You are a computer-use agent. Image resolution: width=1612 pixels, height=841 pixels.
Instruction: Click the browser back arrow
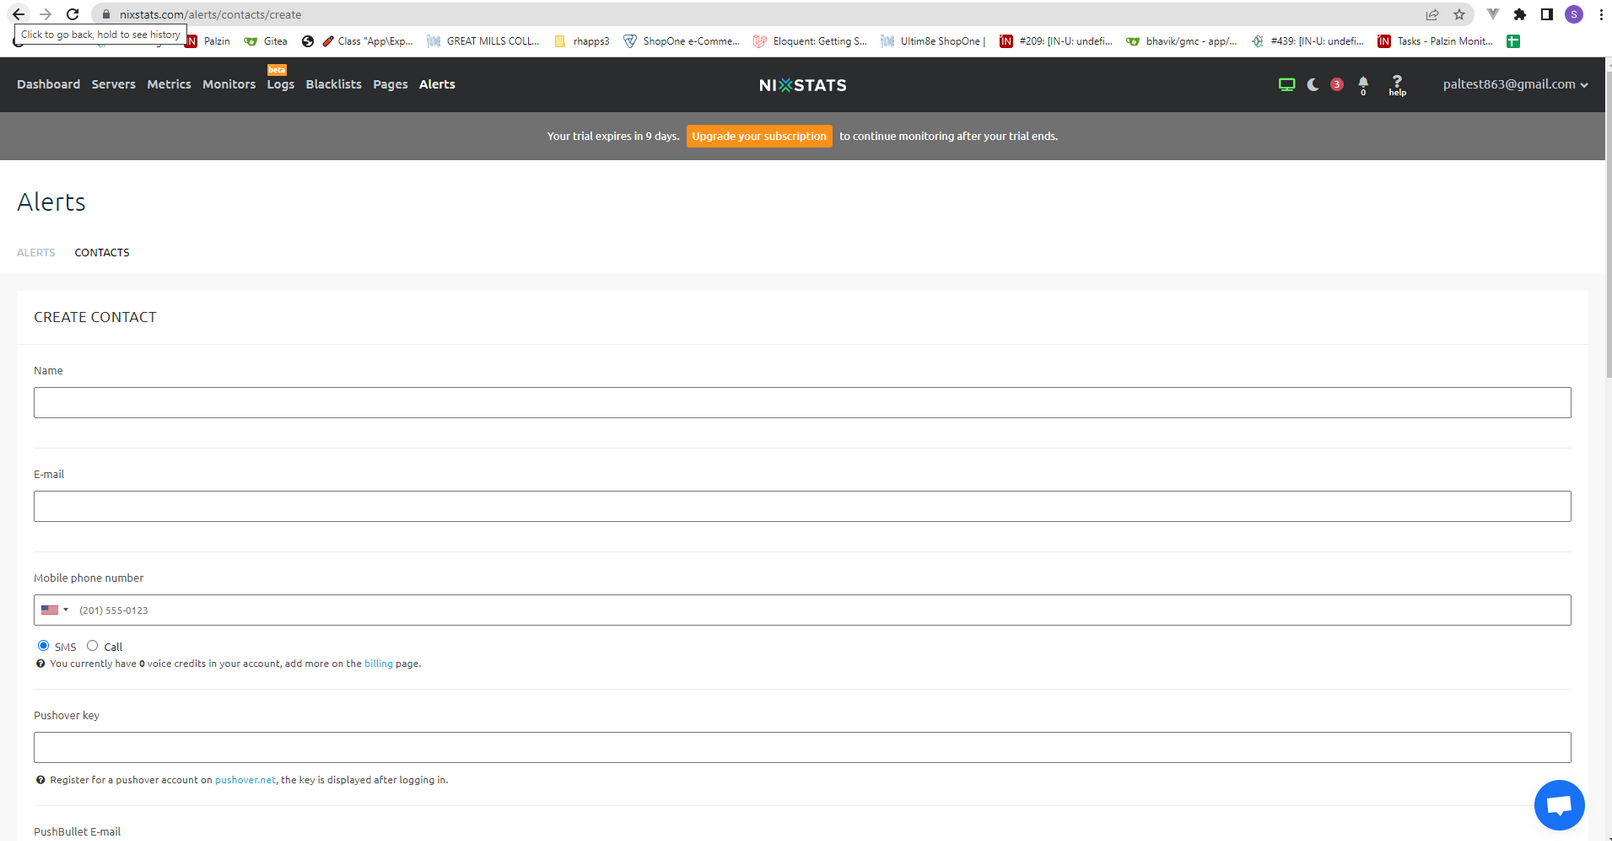click(18, 14)
